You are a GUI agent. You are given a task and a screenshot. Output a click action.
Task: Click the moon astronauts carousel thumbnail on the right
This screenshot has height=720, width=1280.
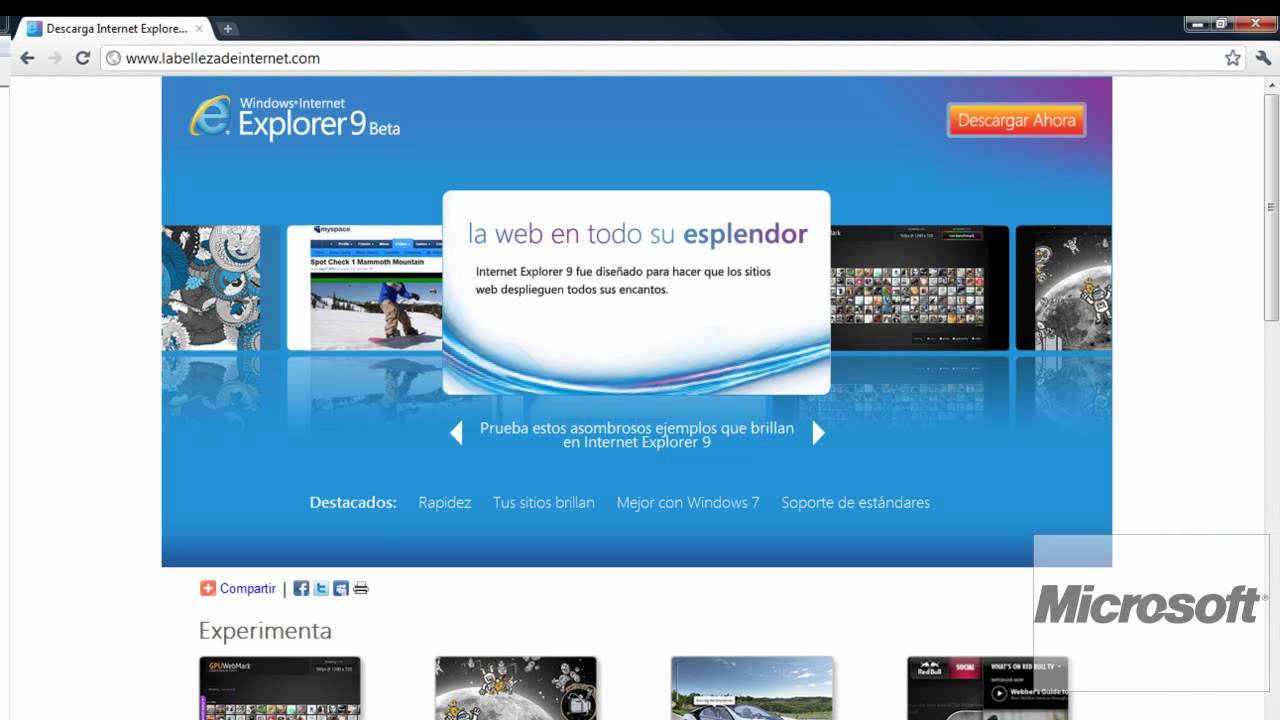[x=1063, y=287]
